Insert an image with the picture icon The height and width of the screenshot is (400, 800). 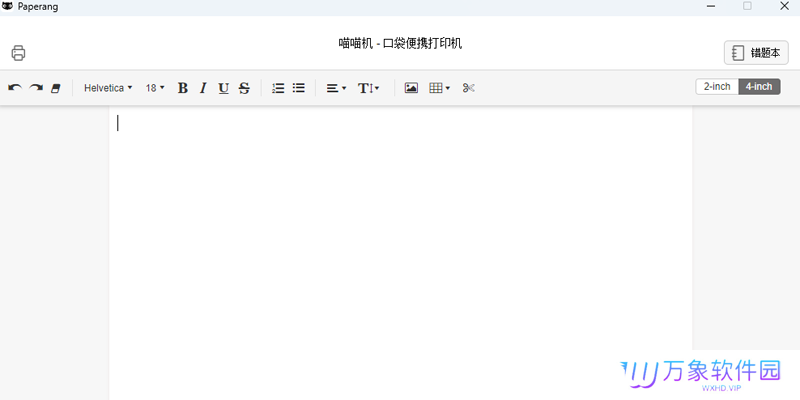click(x=411, y=88)
